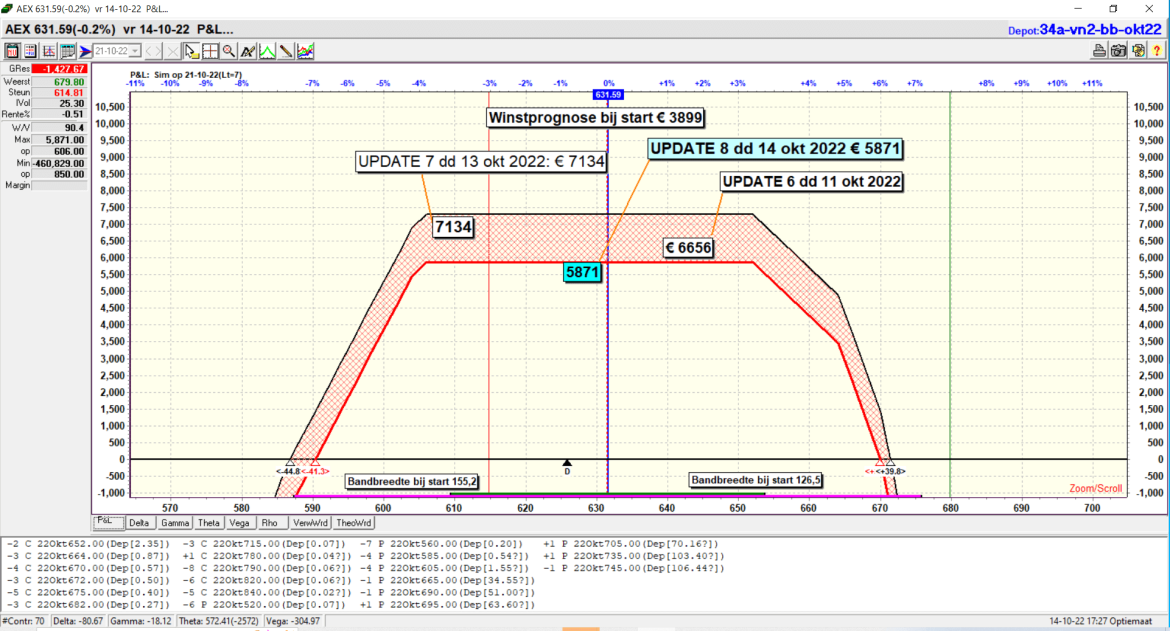Click the 'Winstprognose bij start € 3899' annotation
The width and height of the screenshot is (1170, 631).
[x=595, y=117]
